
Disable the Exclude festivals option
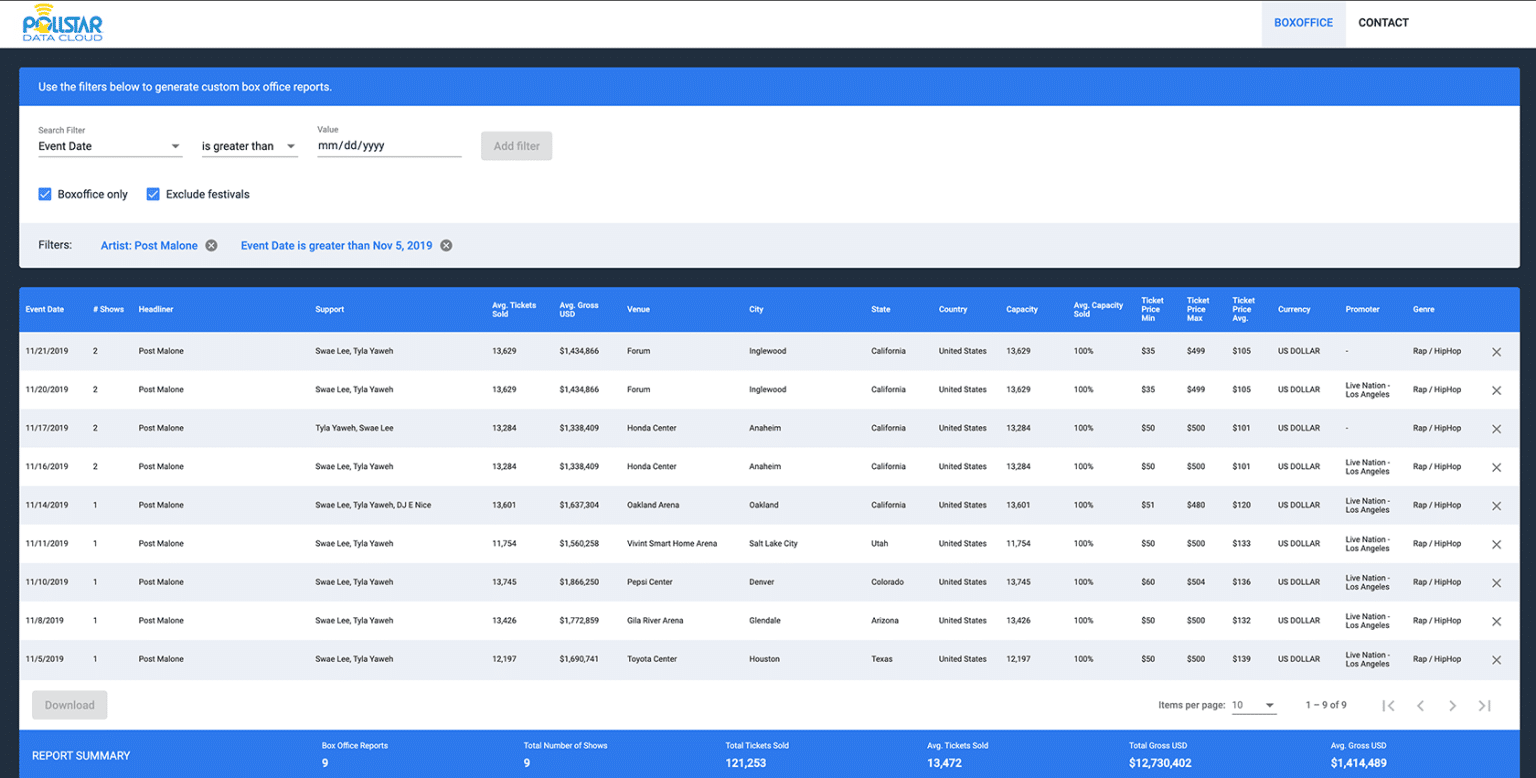152,194
